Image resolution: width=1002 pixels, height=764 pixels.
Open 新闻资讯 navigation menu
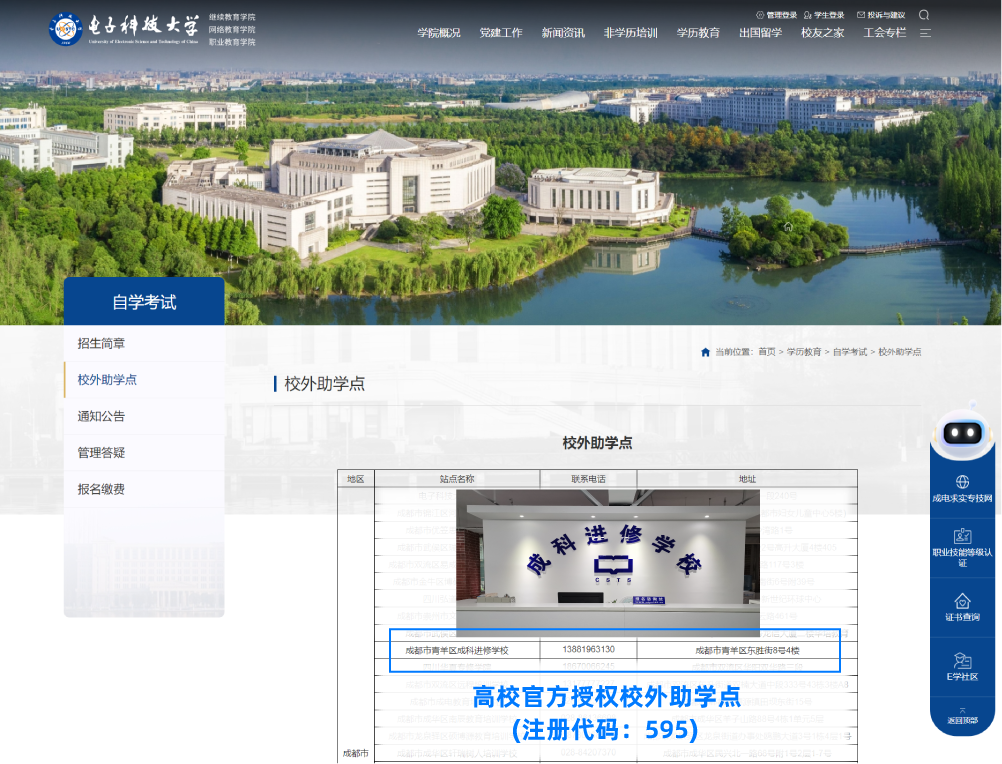click(x=563, y=33)
